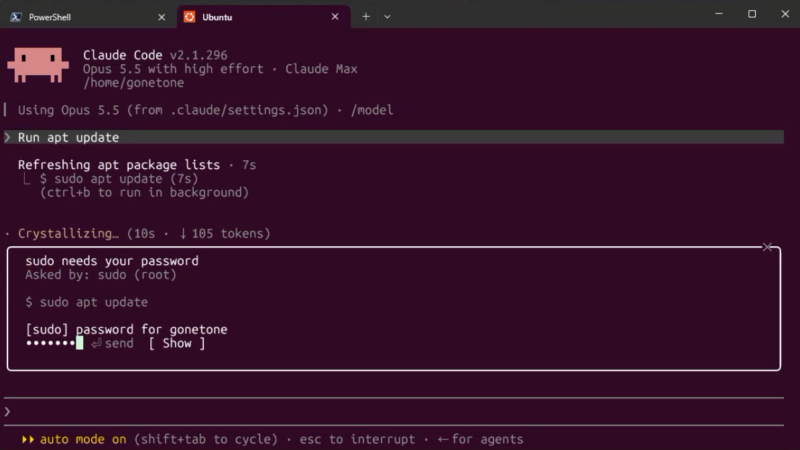Click '105 tokens' counter

click(228, 234)
